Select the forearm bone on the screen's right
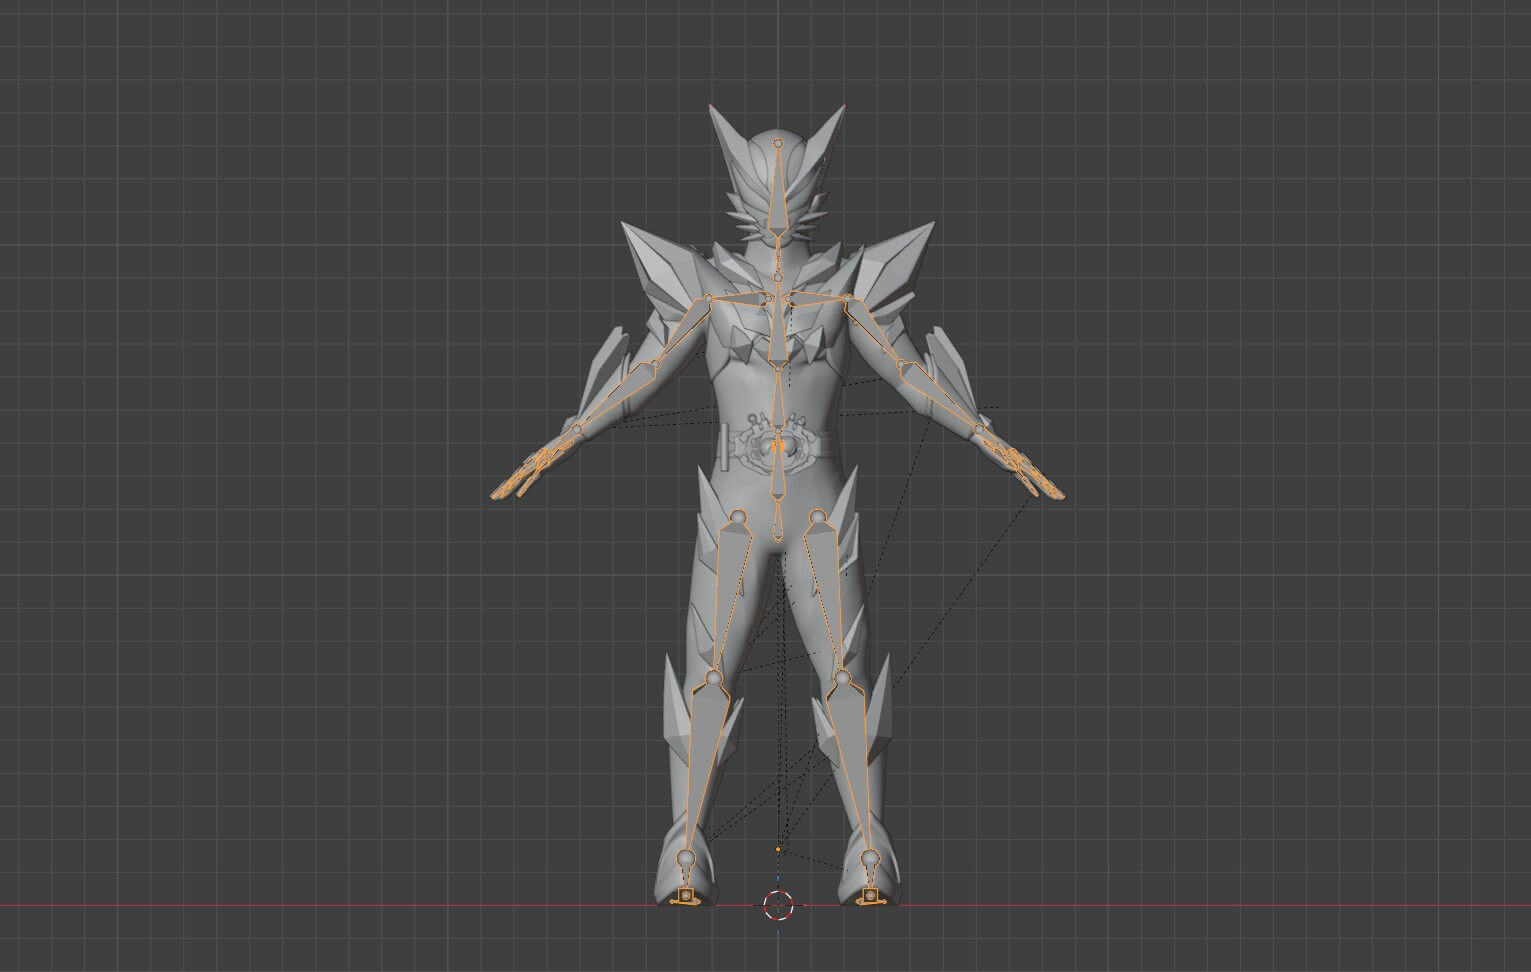 coord(941,398)
